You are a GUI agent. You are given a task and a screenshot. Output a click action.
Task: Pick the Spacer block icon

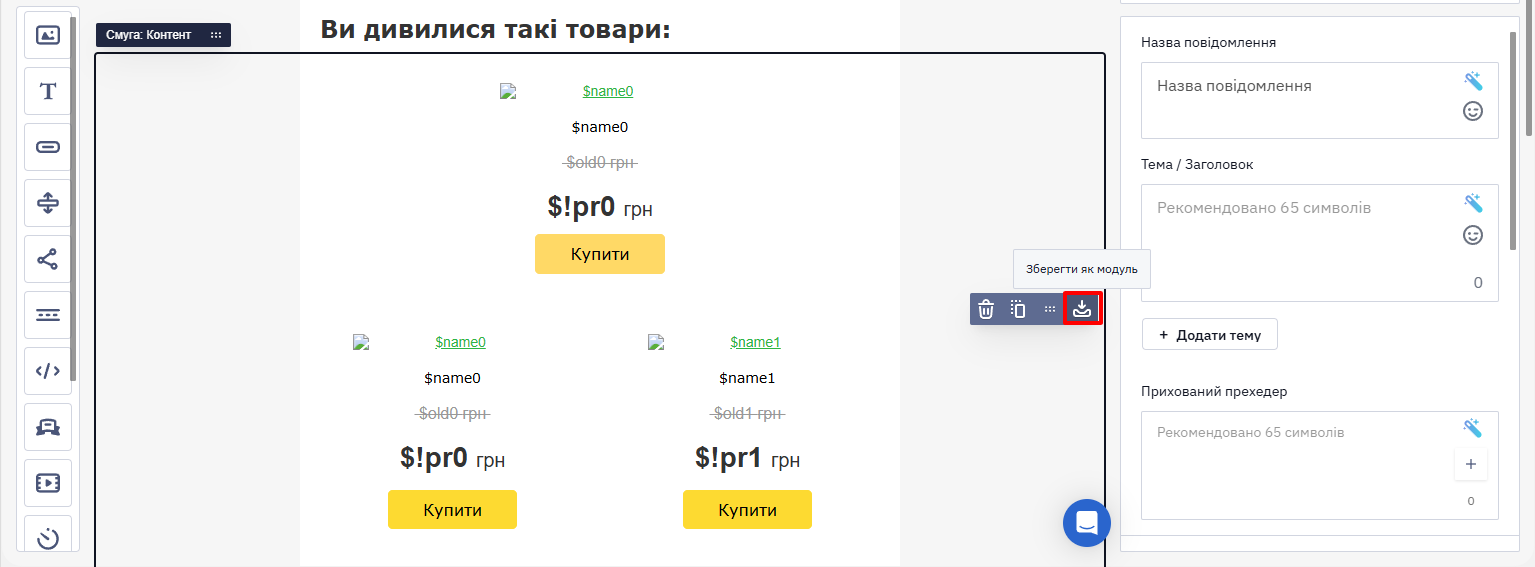tap(48, 203)
